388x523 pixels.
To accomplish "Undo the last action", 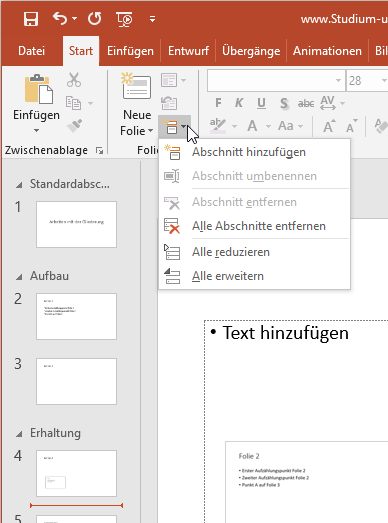I will tap(60, 18).
